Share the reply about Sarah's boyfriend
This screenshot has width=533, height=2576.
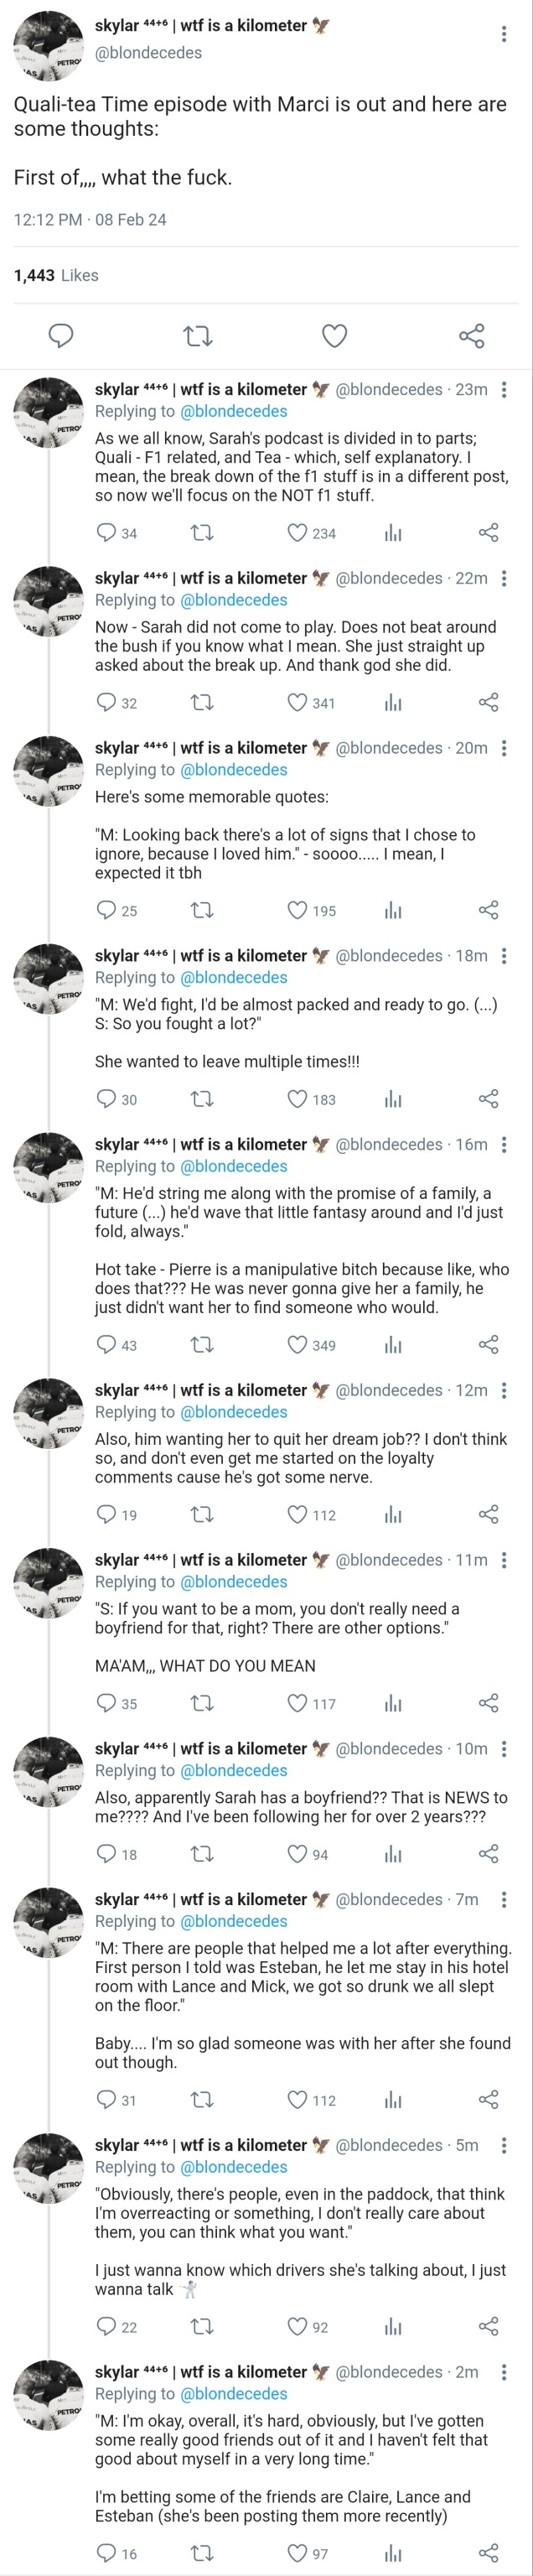488,1854
